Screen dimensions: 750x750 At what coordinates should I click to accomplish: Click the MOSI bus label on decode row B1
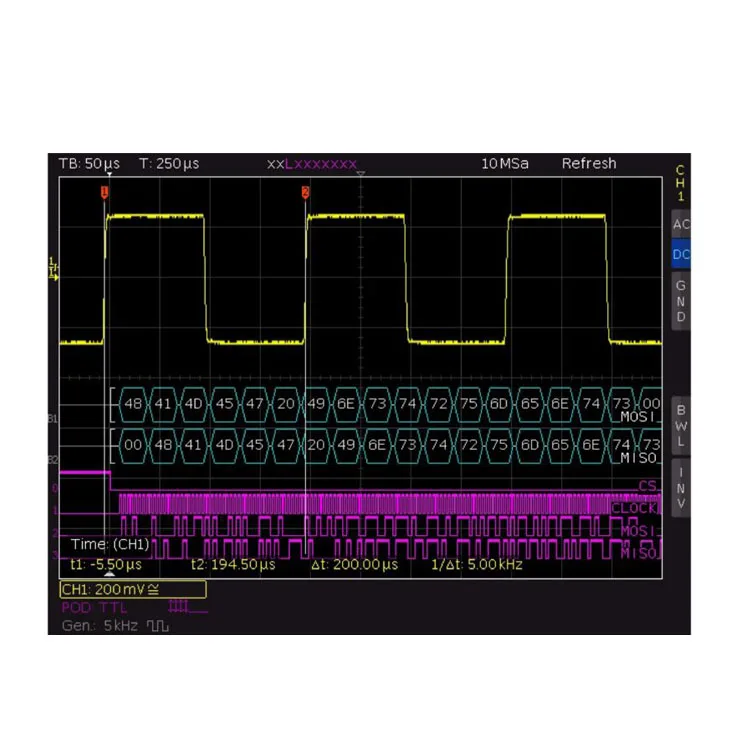point(638,417)
